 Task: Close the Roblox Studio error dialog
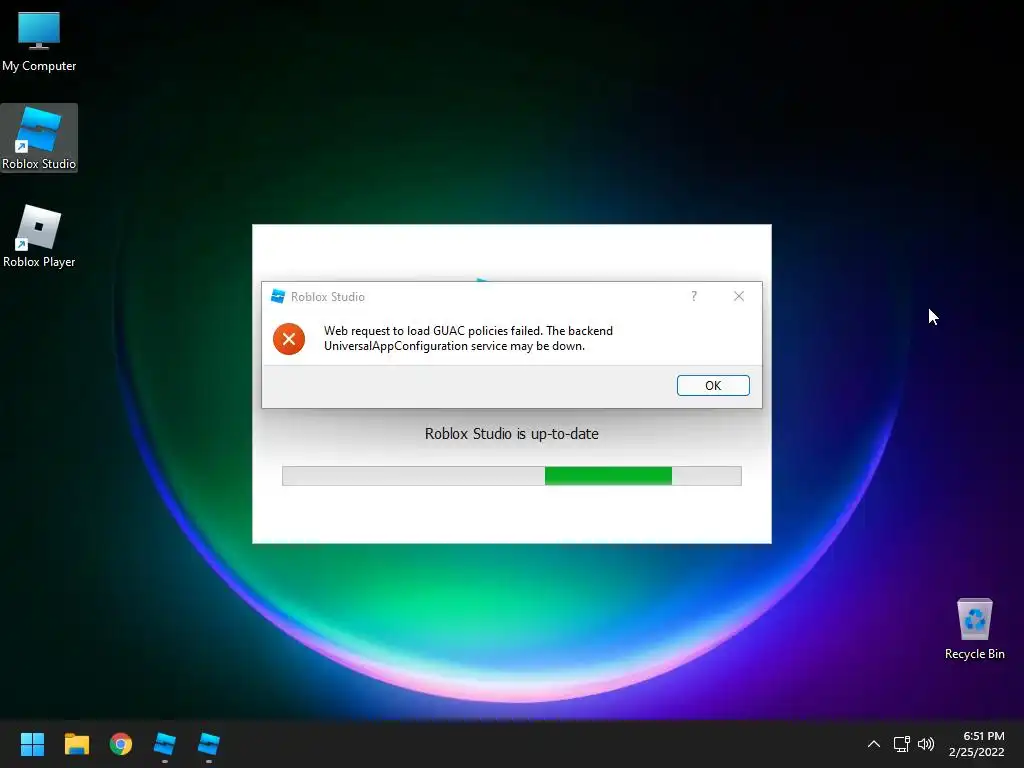click(739, 296)
